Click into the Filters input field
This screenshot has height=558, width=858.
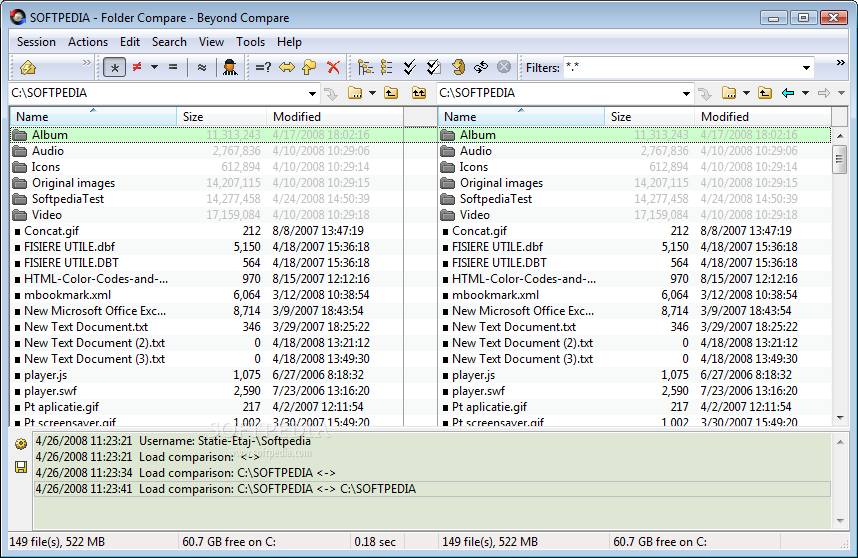[681, 68]
